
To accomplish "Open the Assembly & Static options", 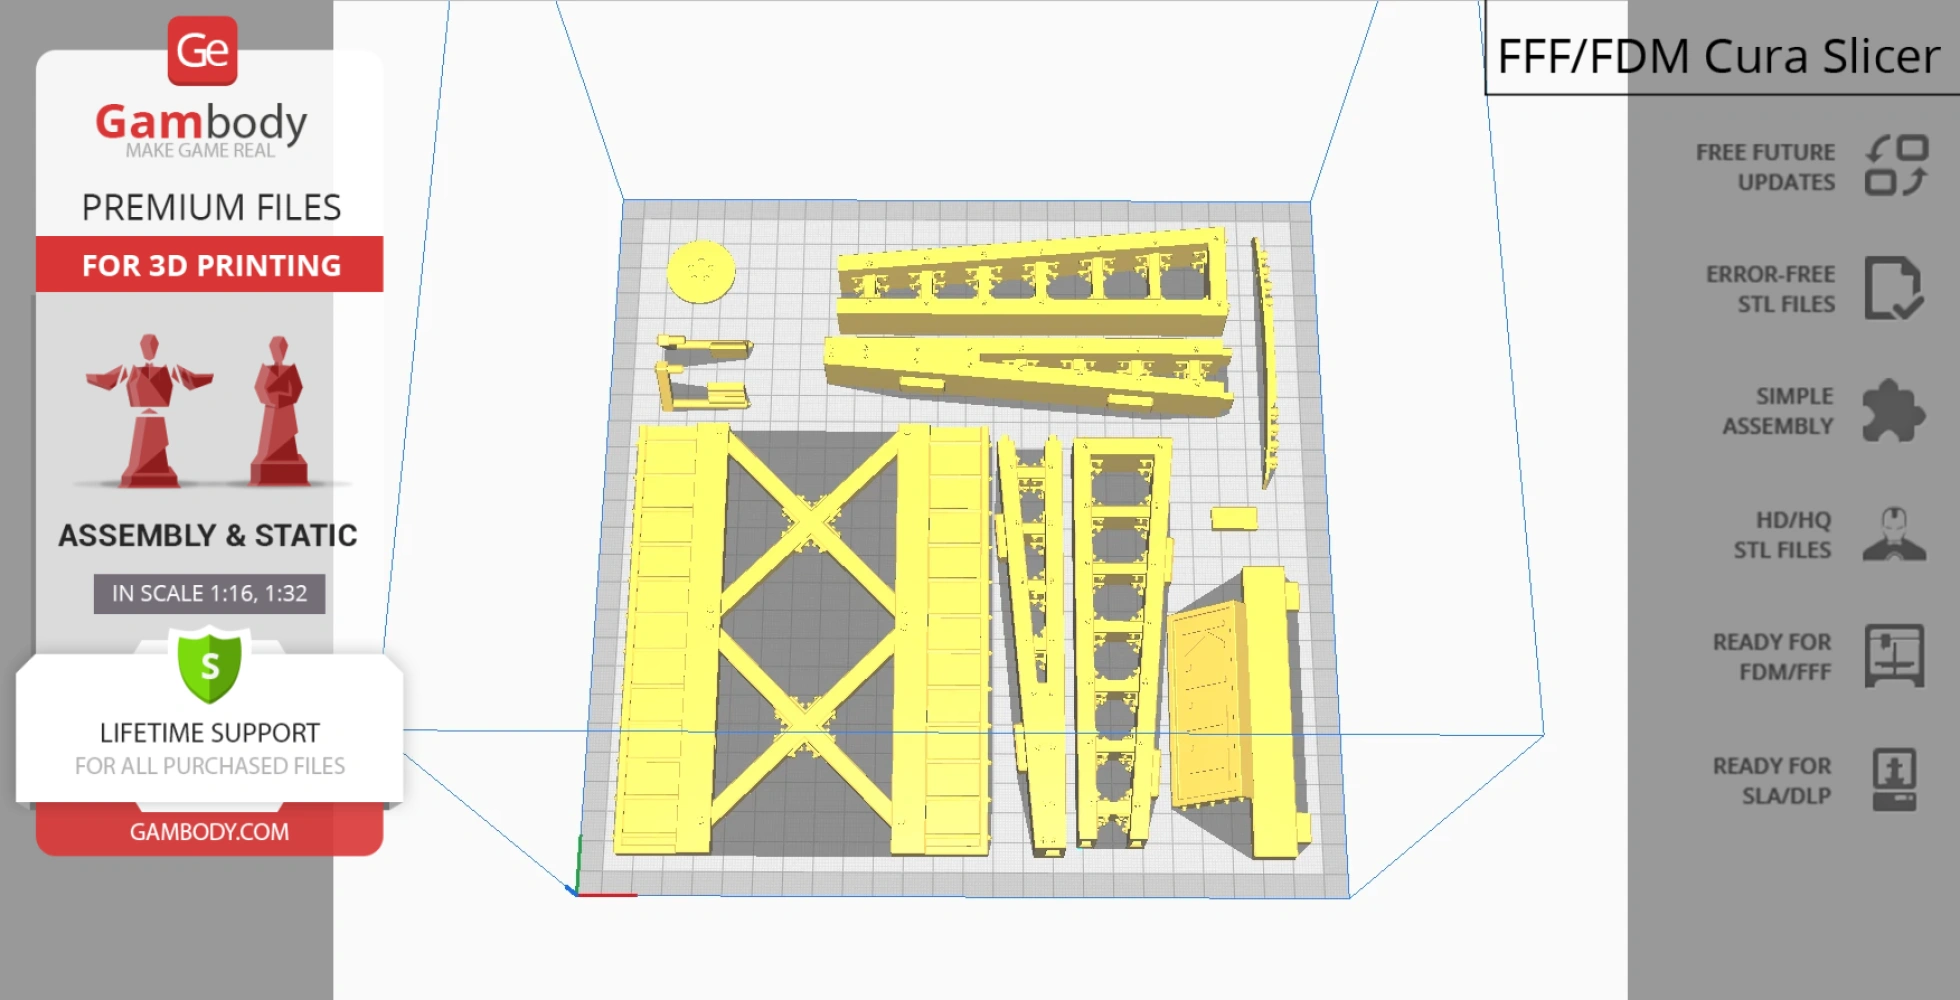I will [x=208, y=535].
